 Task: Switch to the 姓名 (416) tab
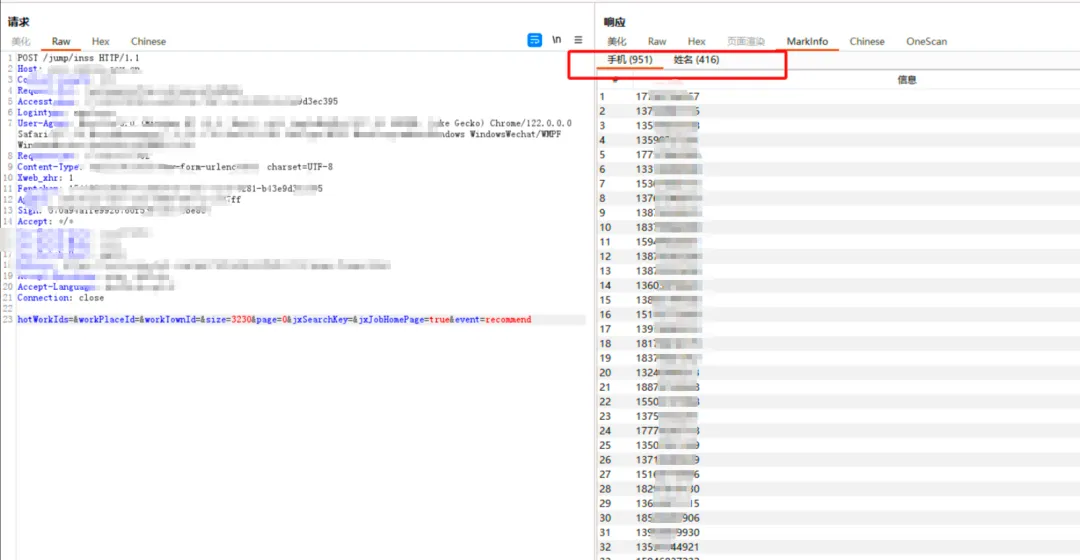pyautogui.click(x=696, y=60)
